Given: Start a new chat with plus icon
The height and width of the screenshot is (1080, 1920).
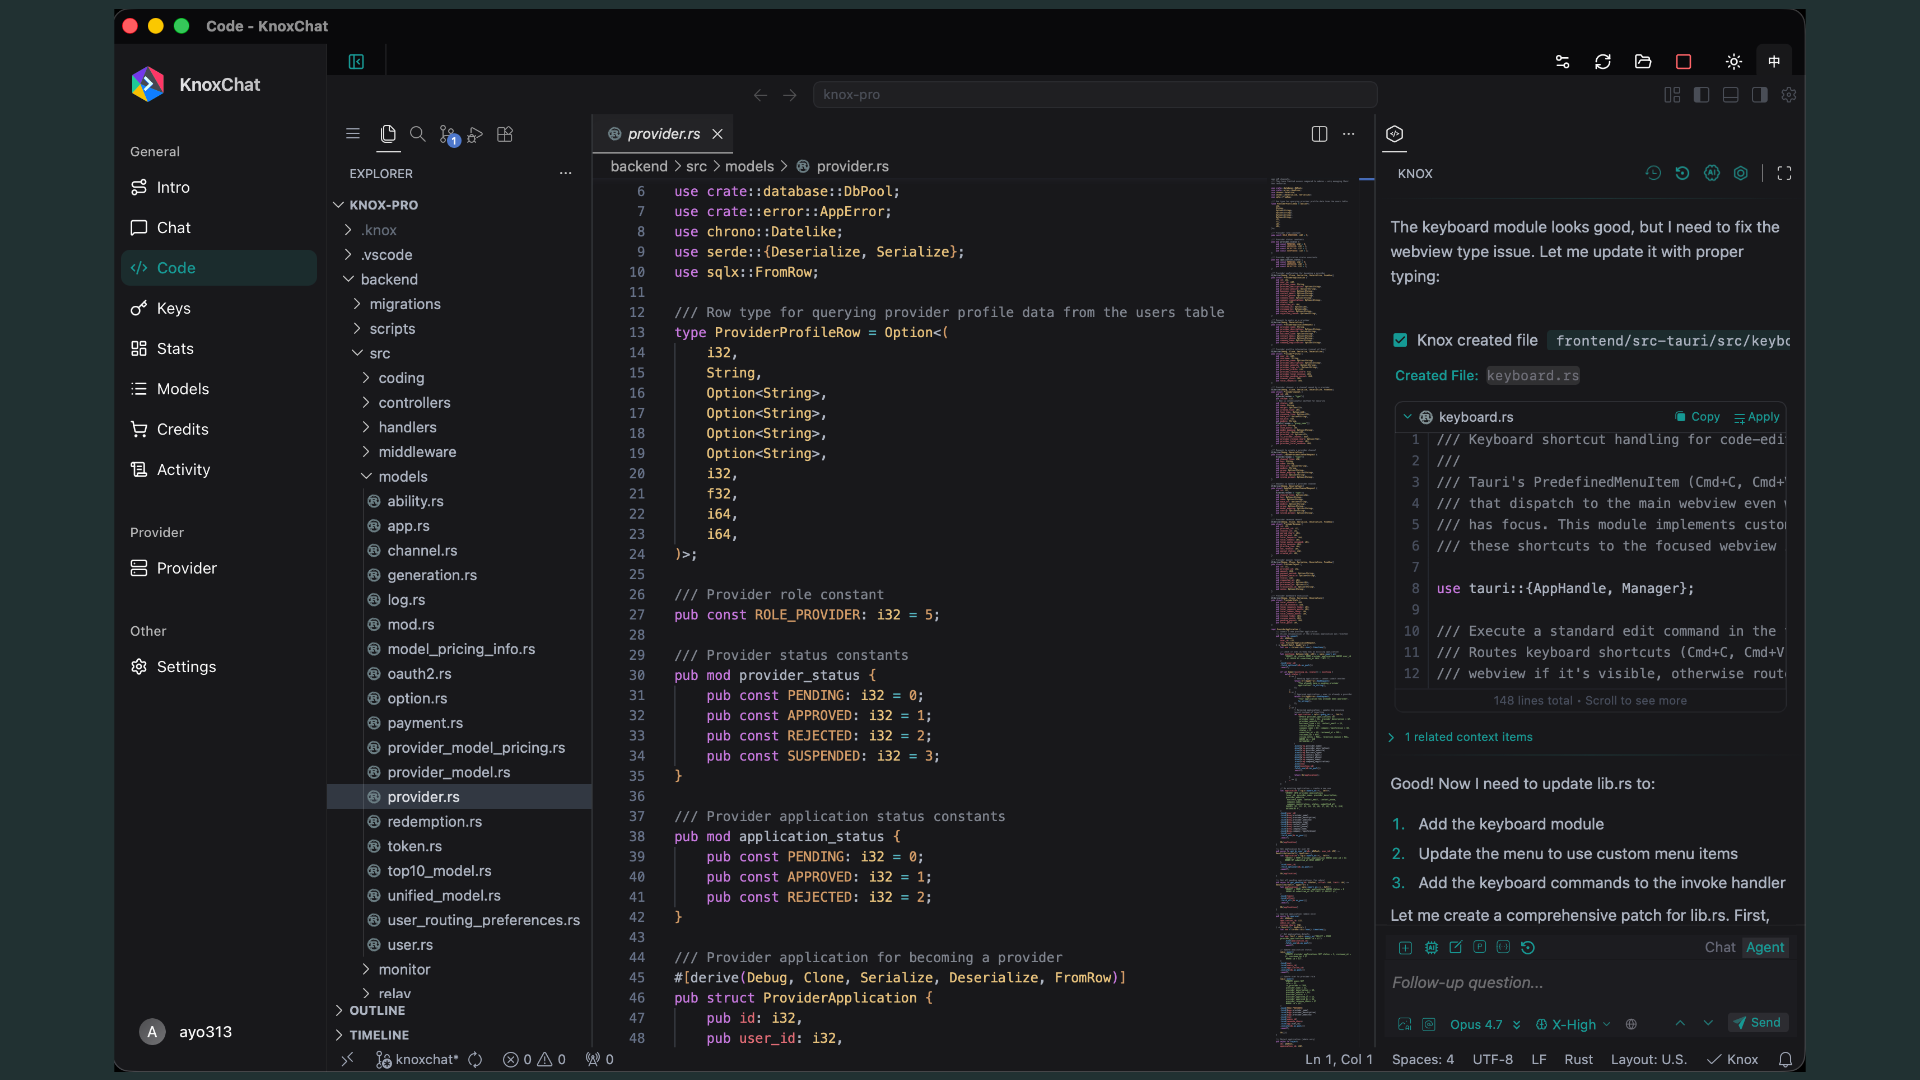Looking at the screenshot, I should (1405, 948).
